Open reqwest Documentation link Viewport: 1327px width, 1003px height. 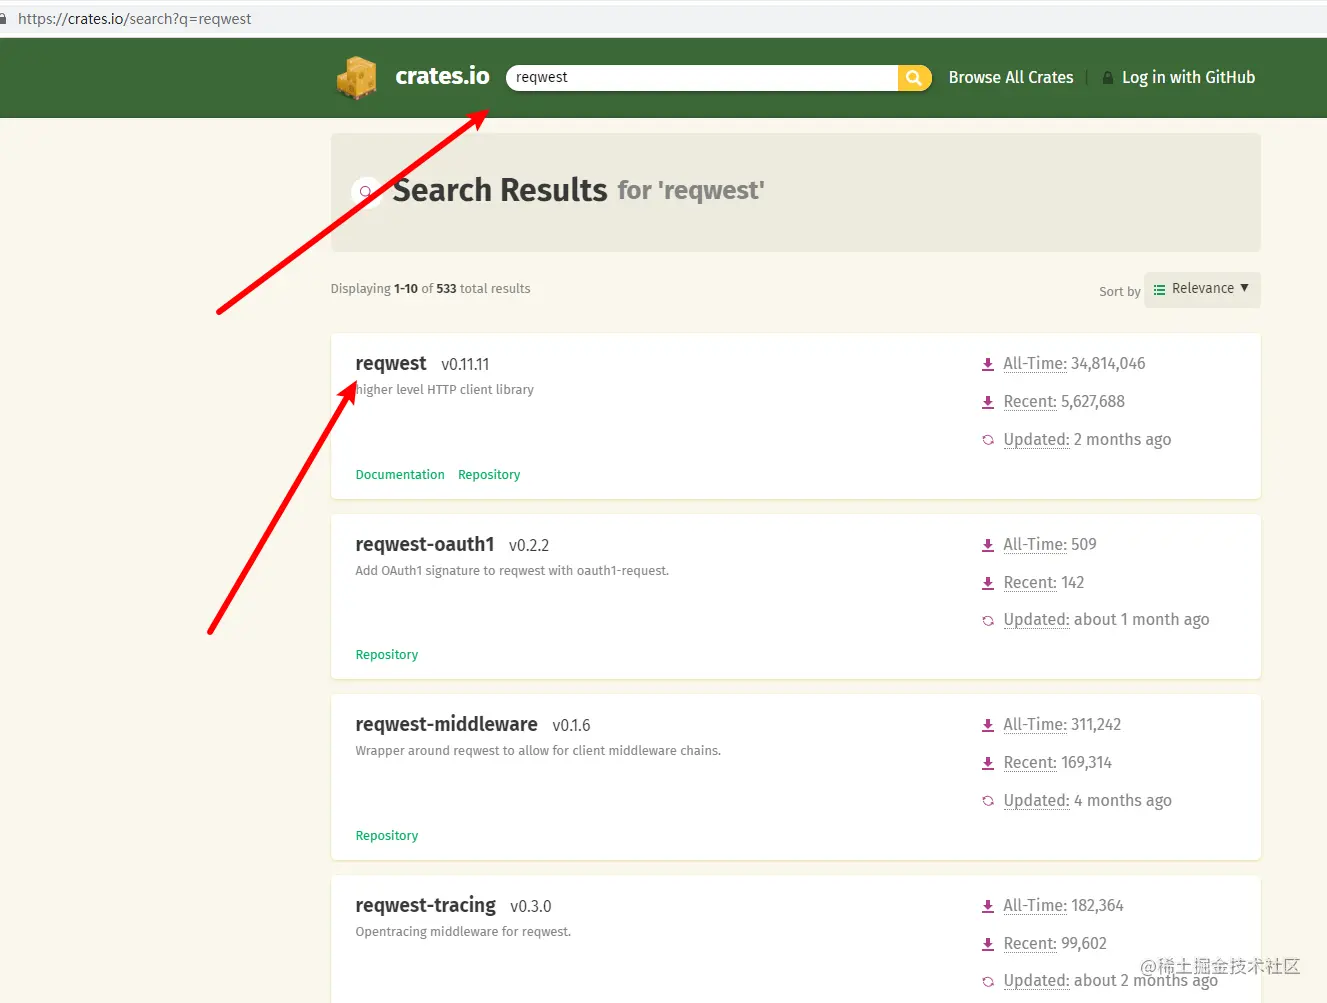pos(400,475)
